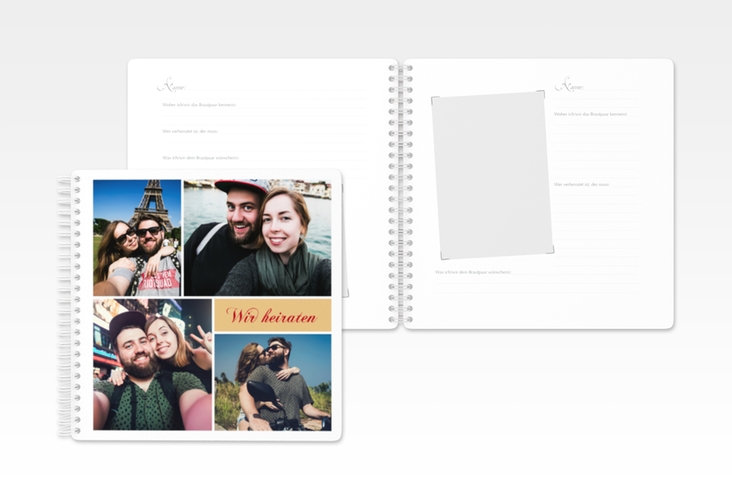Click the grey photo placeholder on right page
The width and height of the screenshot is (732, 500).
[x=493, y=175]
